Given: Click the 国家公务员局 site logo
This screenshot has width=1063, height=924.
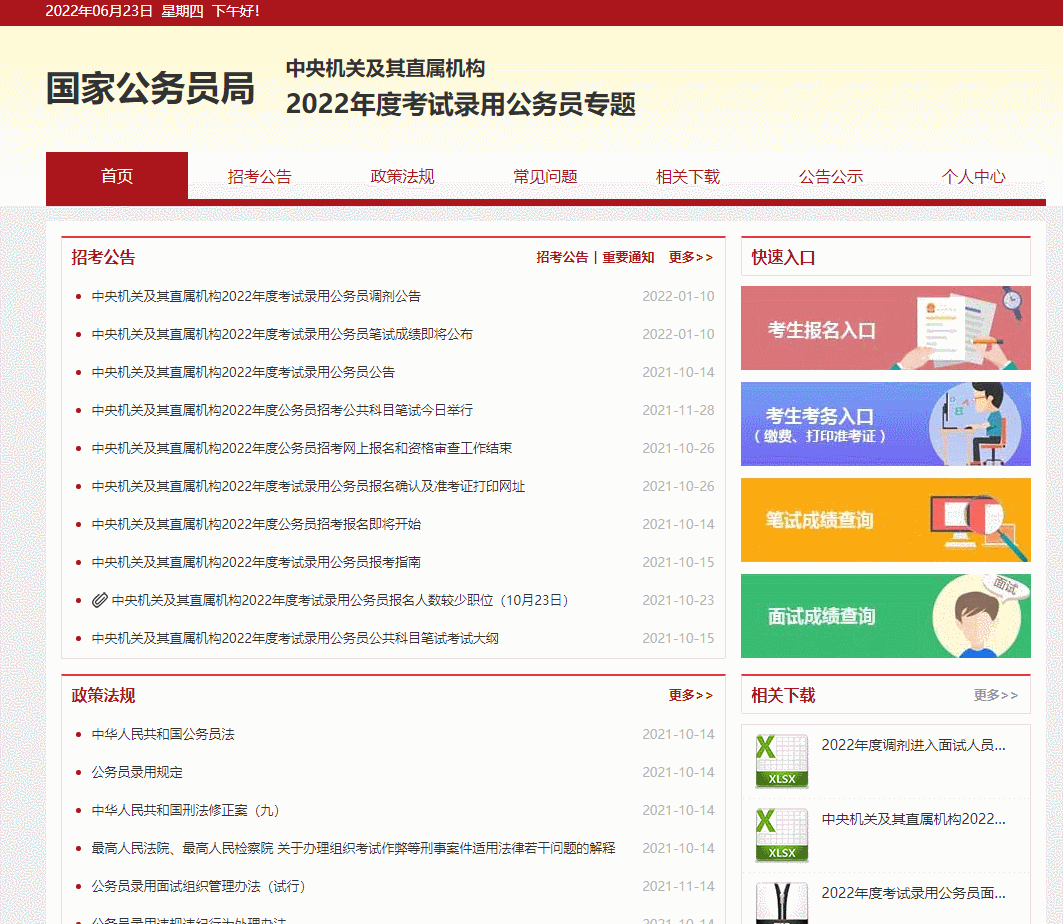Looking at the screenshot, I should [151, 88].
